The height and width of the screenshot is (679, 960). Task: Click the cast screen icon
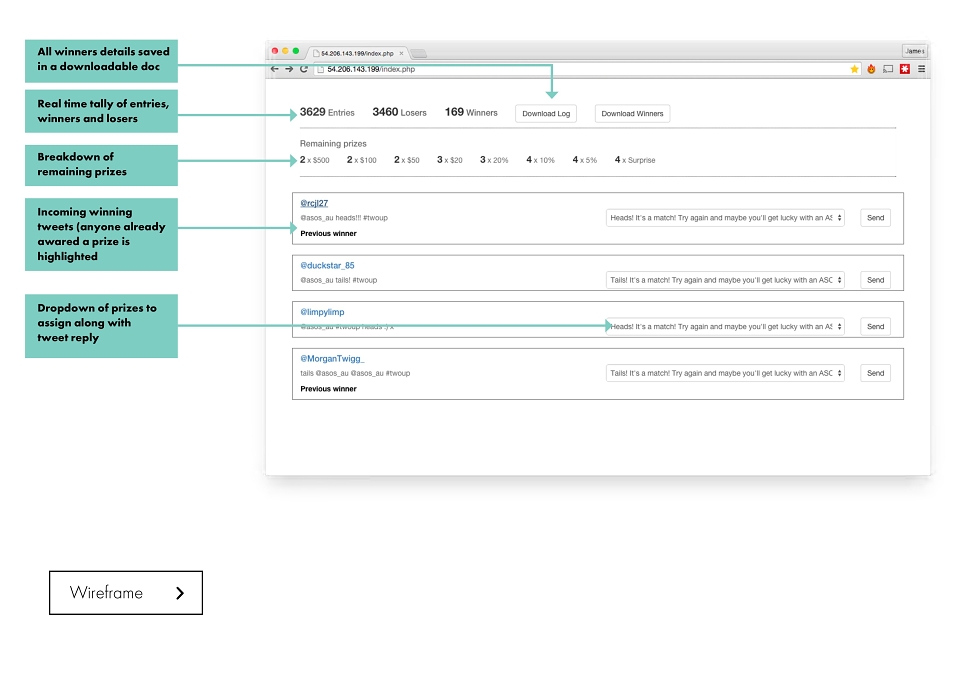point(888,69)
